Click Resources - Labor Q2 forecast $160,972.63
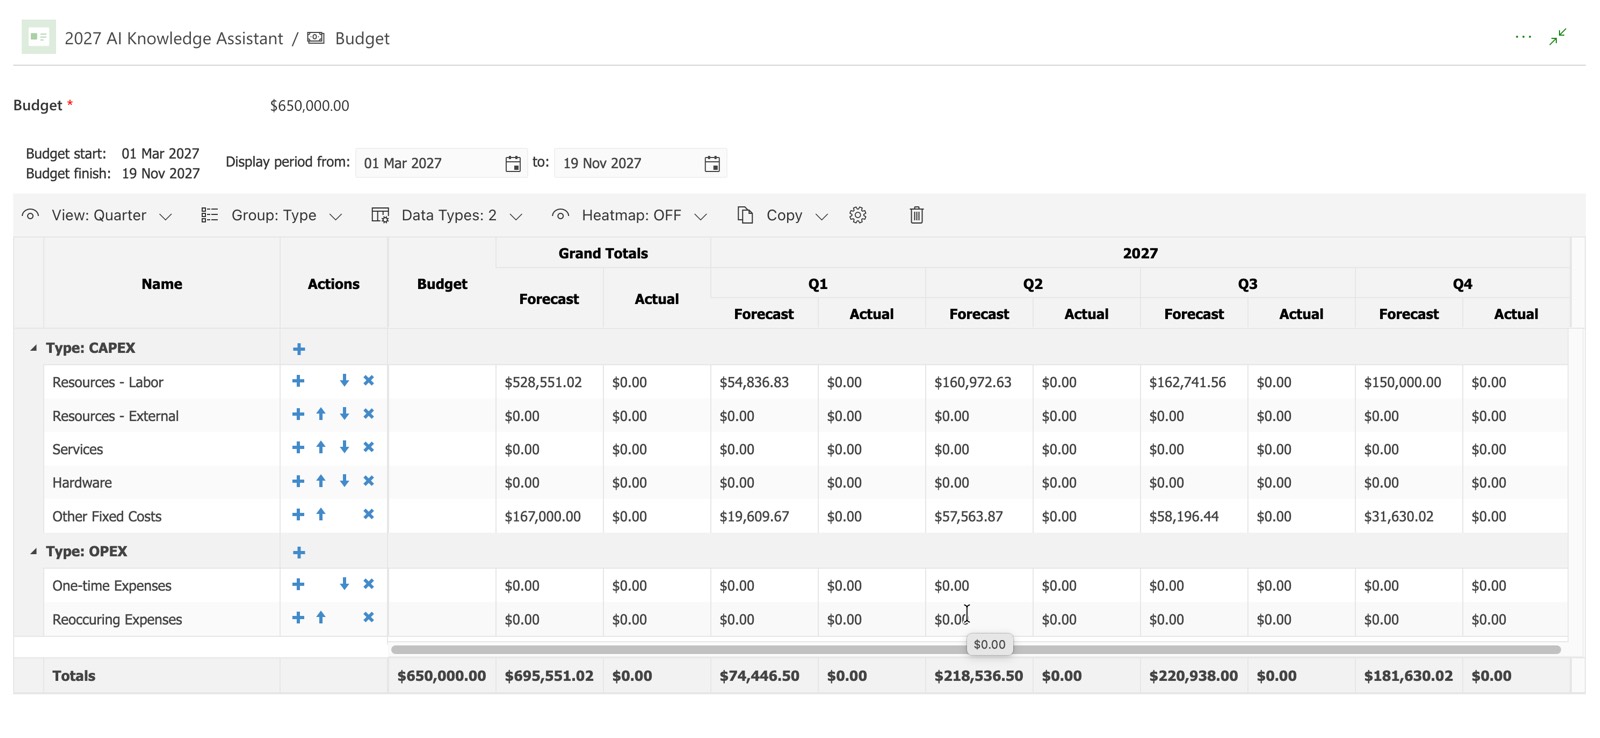The width and height of the screenshot is (1600, 738). point(973,382)
